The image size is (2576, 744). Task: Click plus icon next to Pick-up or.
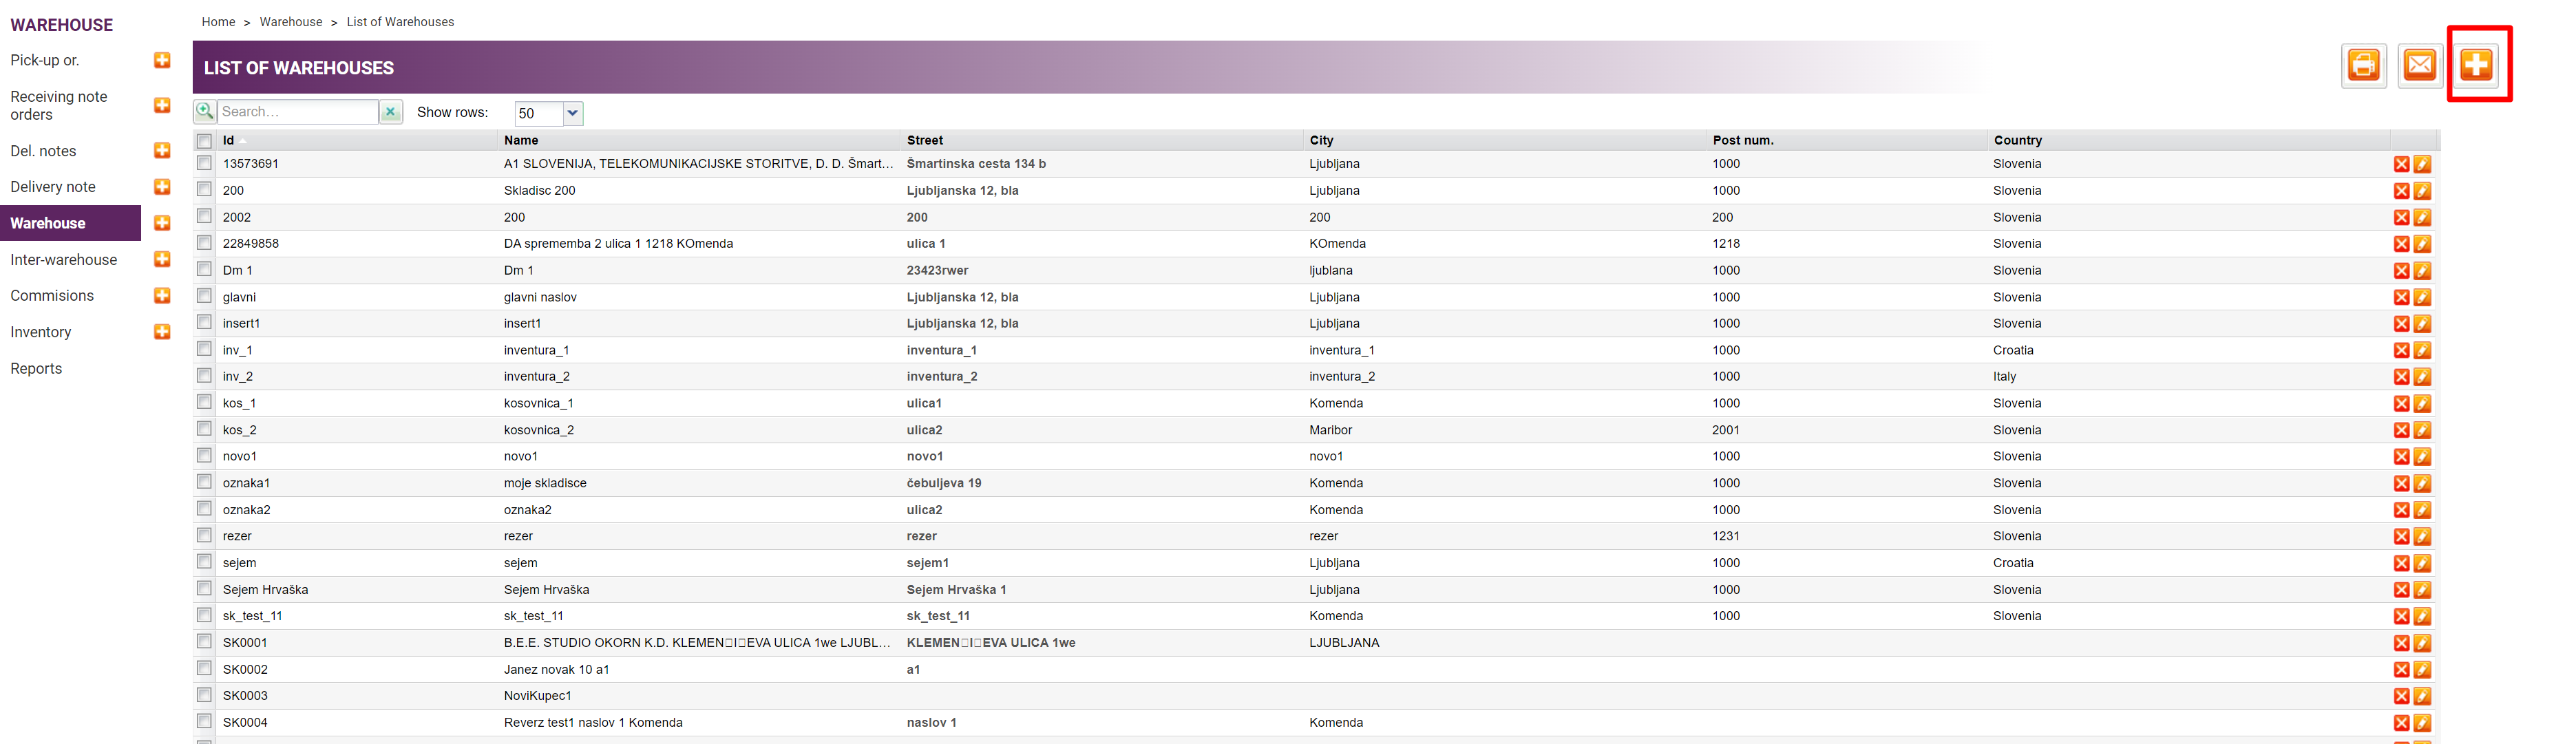coord(162,61)
